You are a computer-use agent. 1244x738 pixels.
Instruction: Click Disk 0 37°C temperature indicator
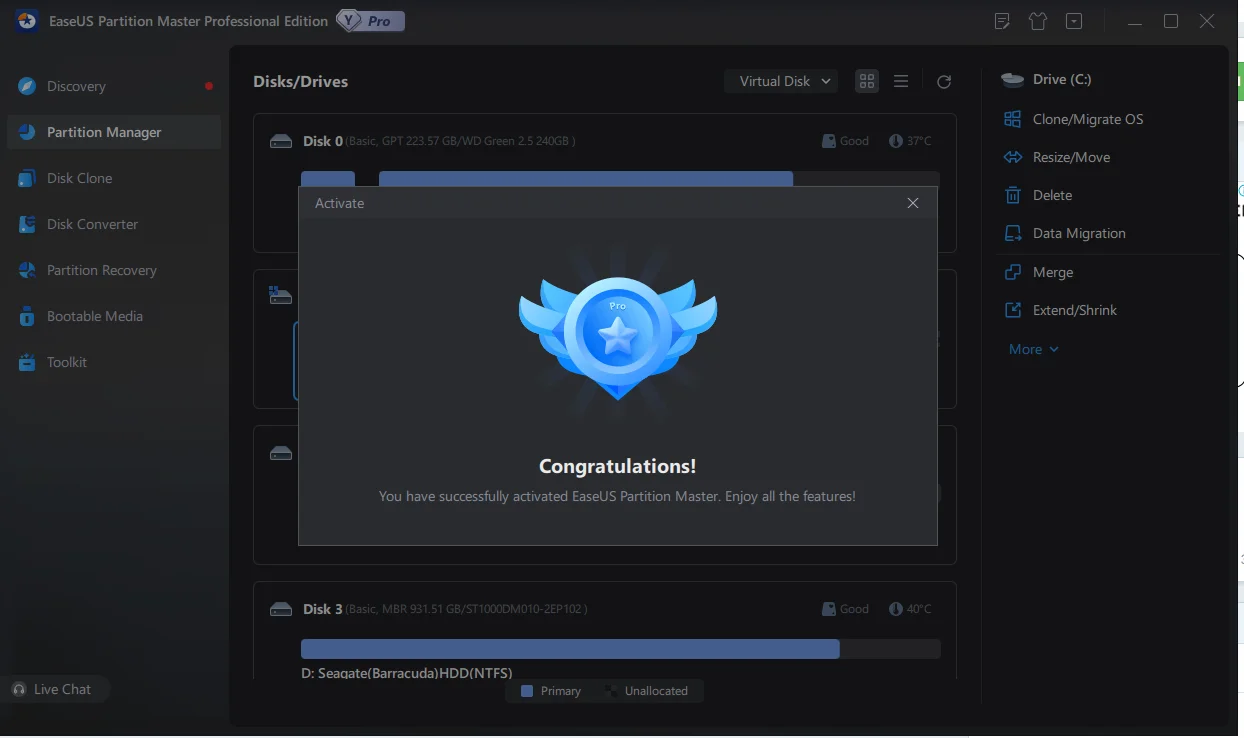pos(910,141)
